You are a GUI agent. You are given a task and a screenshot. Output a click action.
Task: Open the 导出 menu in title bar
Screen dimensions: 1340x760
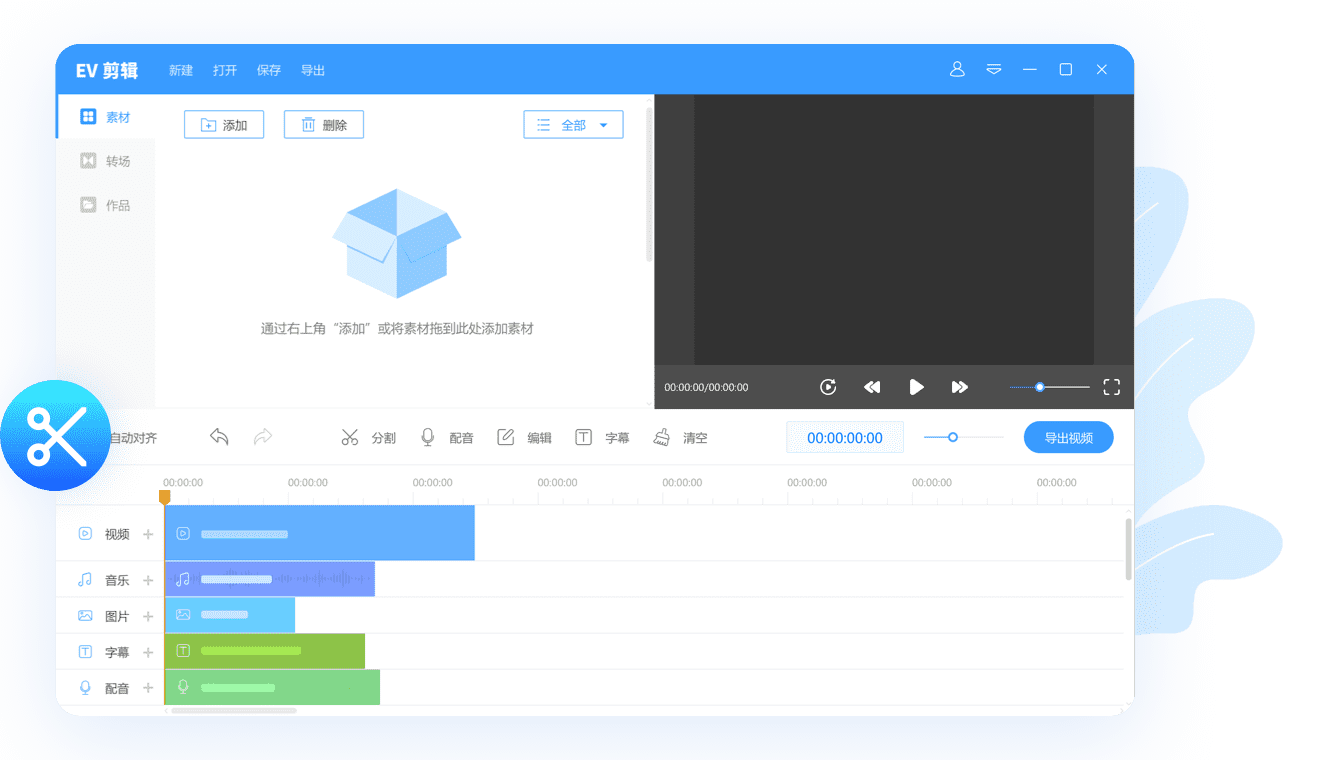(313, 71)
